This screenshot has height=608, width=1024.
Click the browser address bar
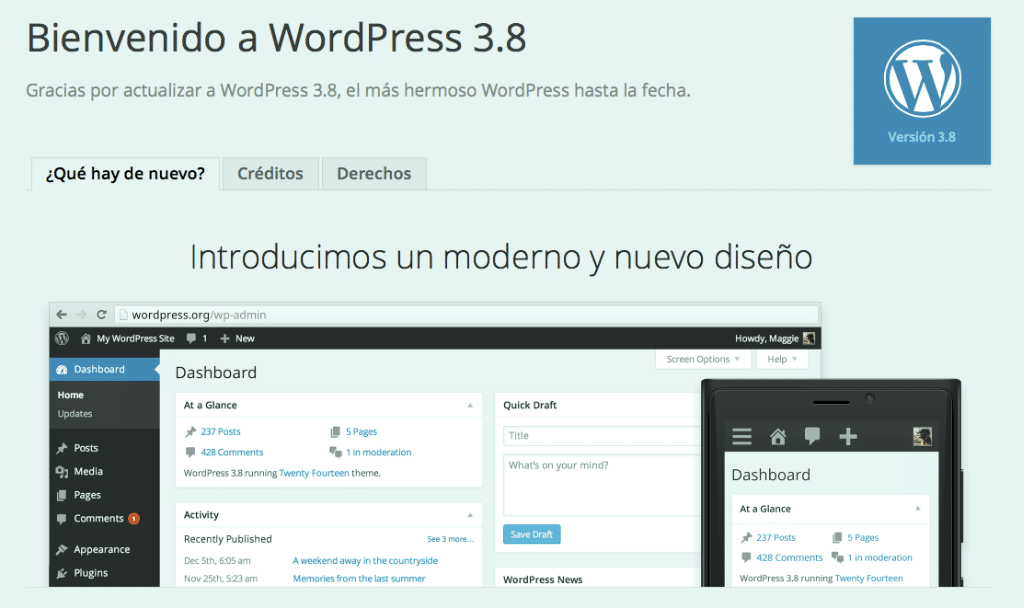point(466,315)
